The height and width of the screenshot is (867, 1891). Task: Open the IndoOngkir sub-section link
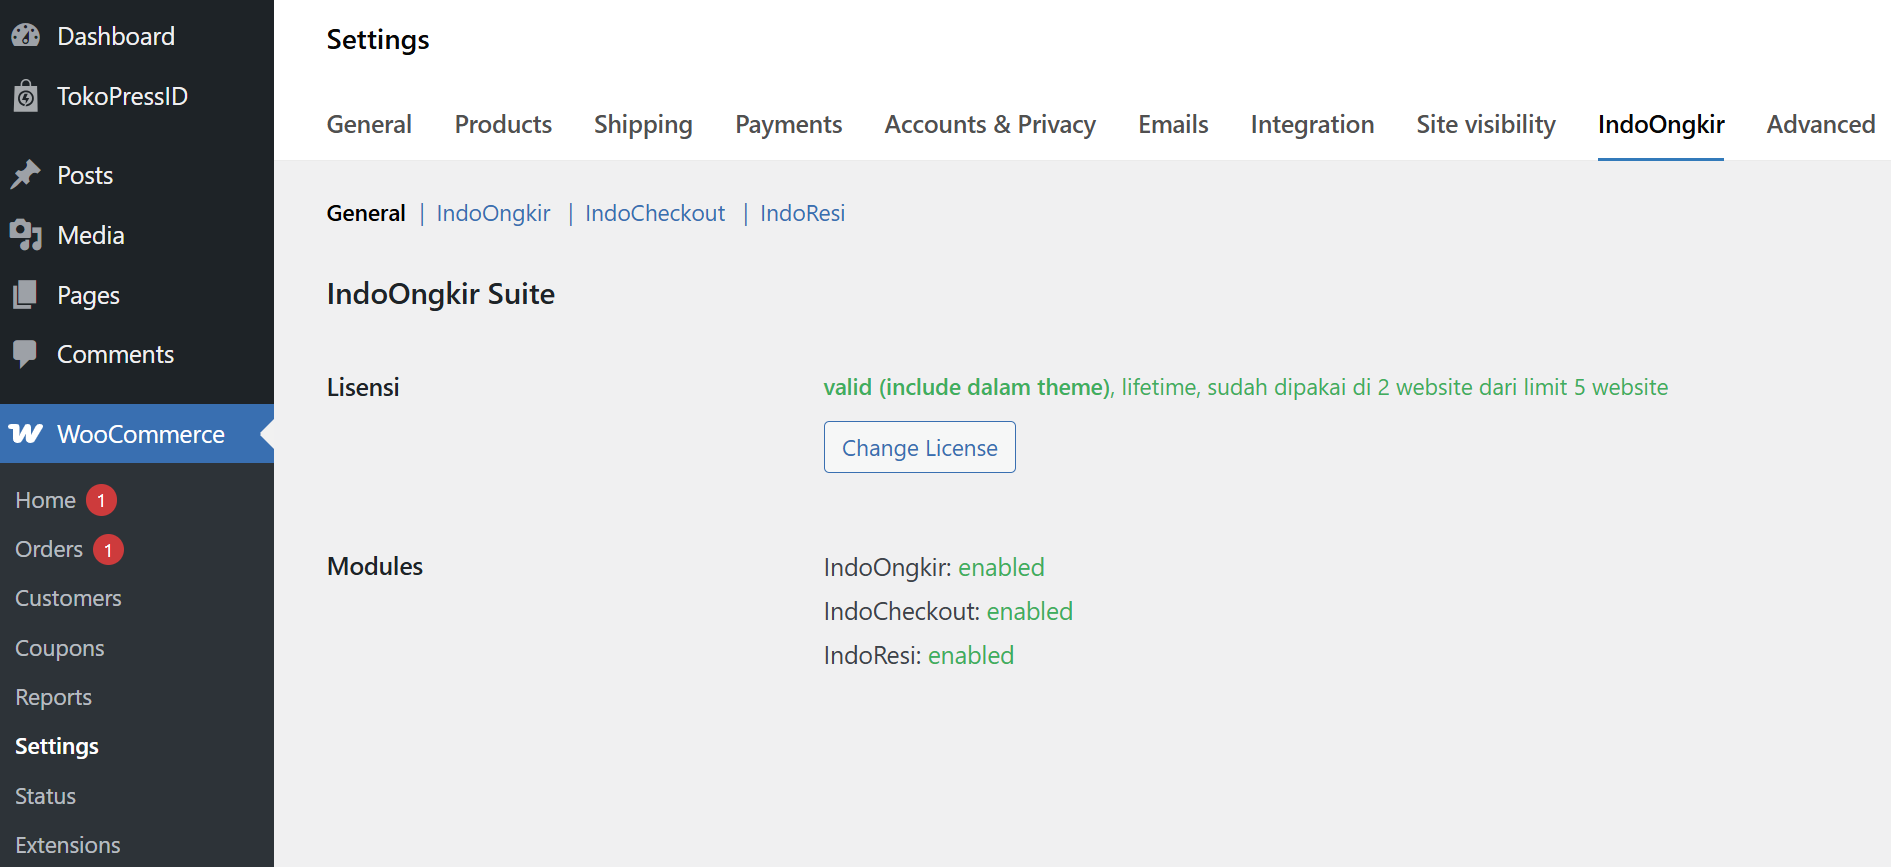click(x=493, y=213)
